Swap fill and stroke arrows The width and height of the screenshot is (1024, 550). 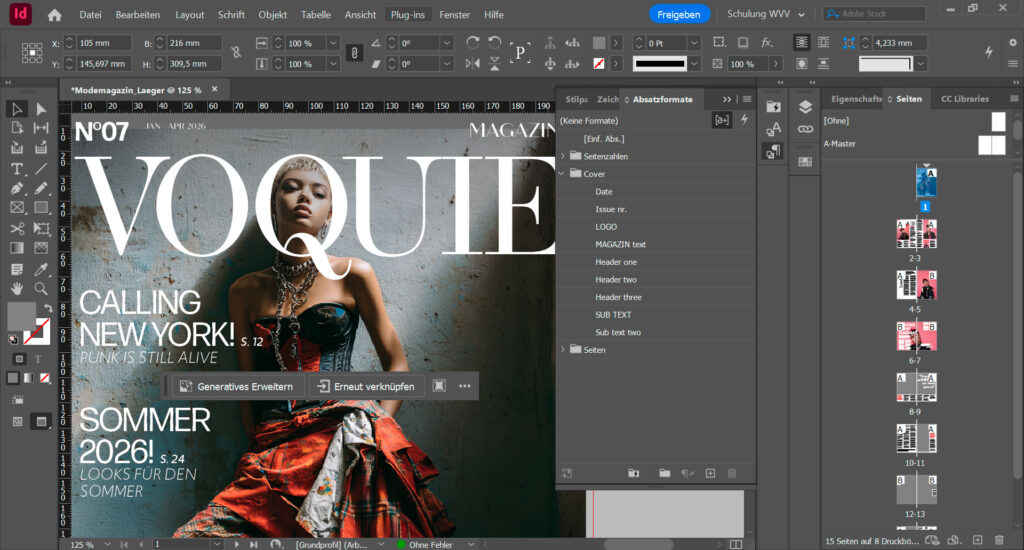point(48,308)
